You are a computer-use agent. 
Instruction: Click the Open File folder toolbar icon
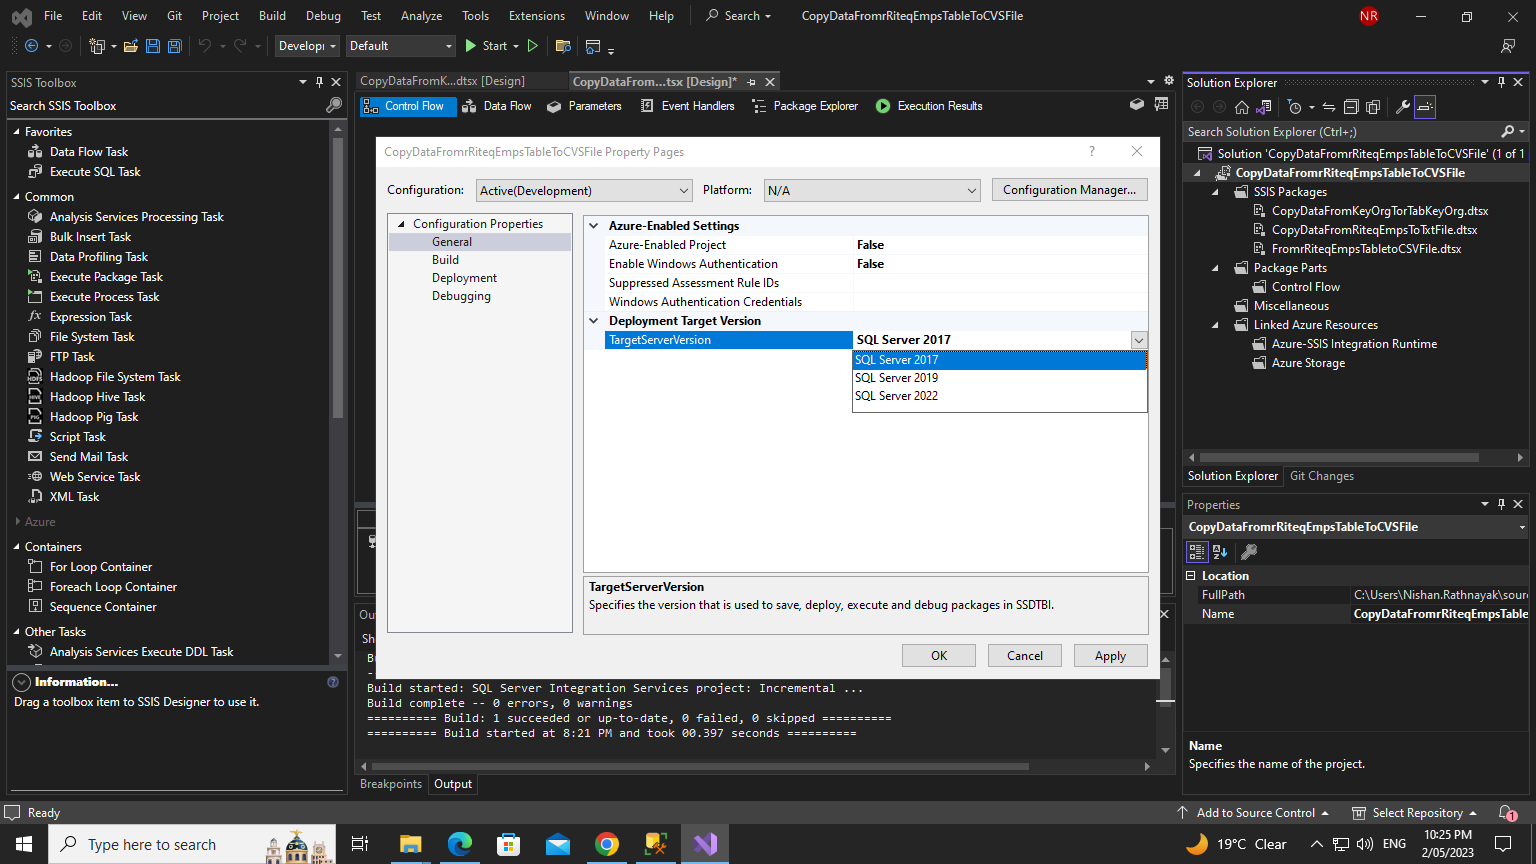pyautogui.click(x=130, y=46)
